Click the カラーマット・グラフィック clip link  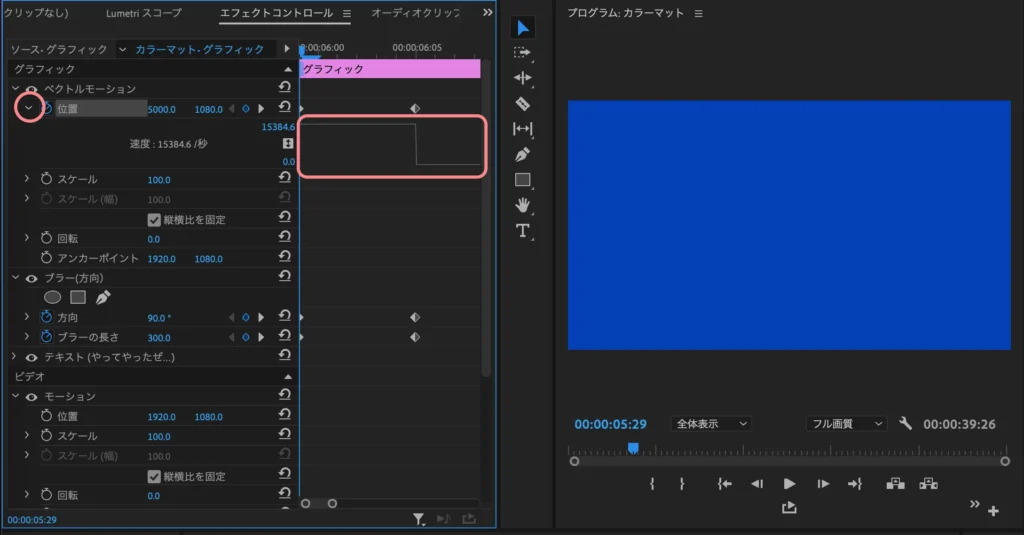point(199,50)
